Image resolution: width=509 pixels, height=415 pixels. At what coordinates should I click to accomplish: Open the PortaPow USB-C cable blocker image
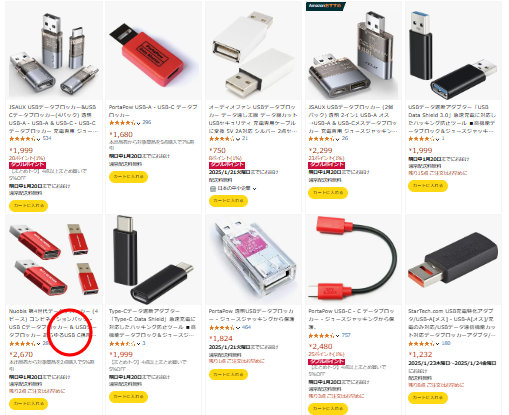[x=353, y=260]
